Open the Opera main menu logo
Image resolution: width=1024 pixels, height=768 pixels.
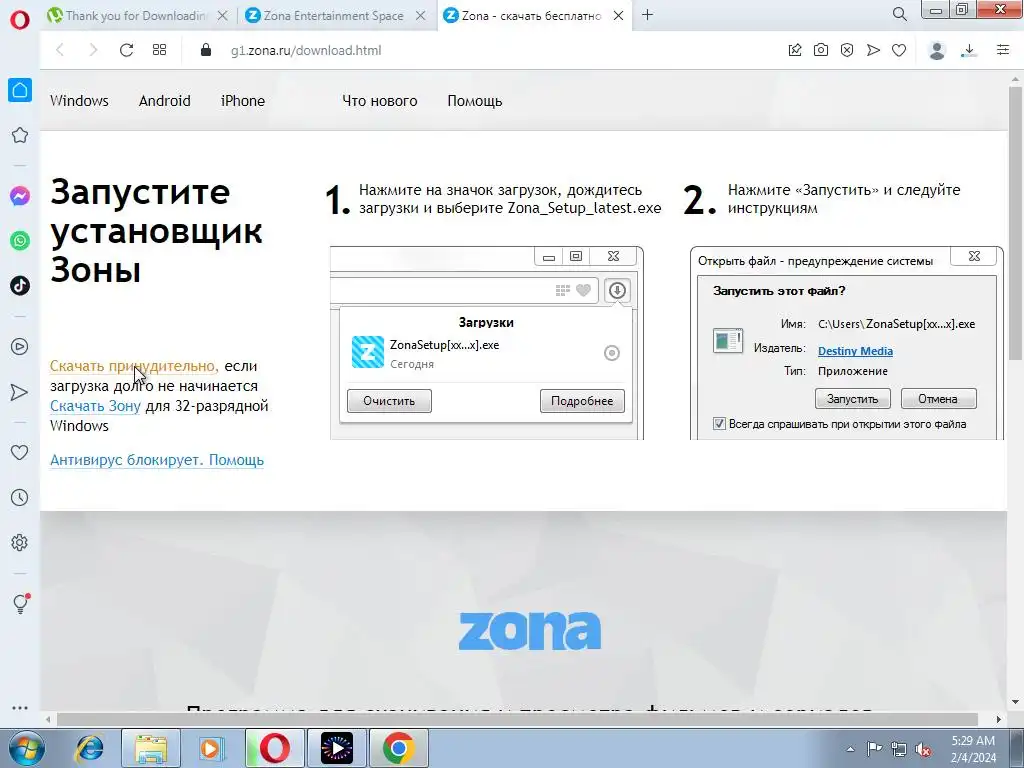(20, 20)
